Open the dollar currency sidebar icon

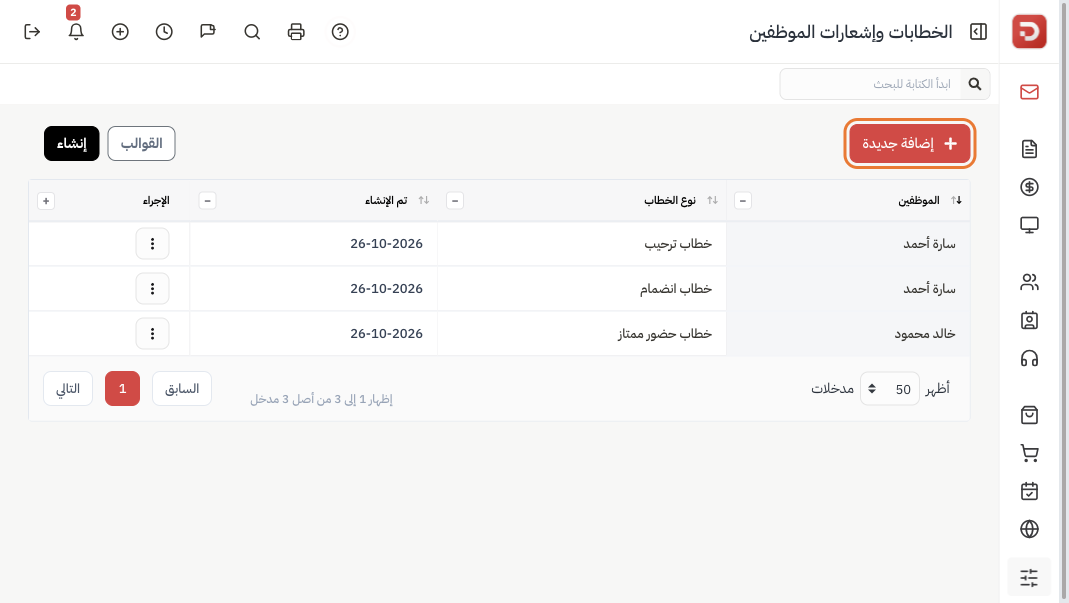click(1029, 187)
